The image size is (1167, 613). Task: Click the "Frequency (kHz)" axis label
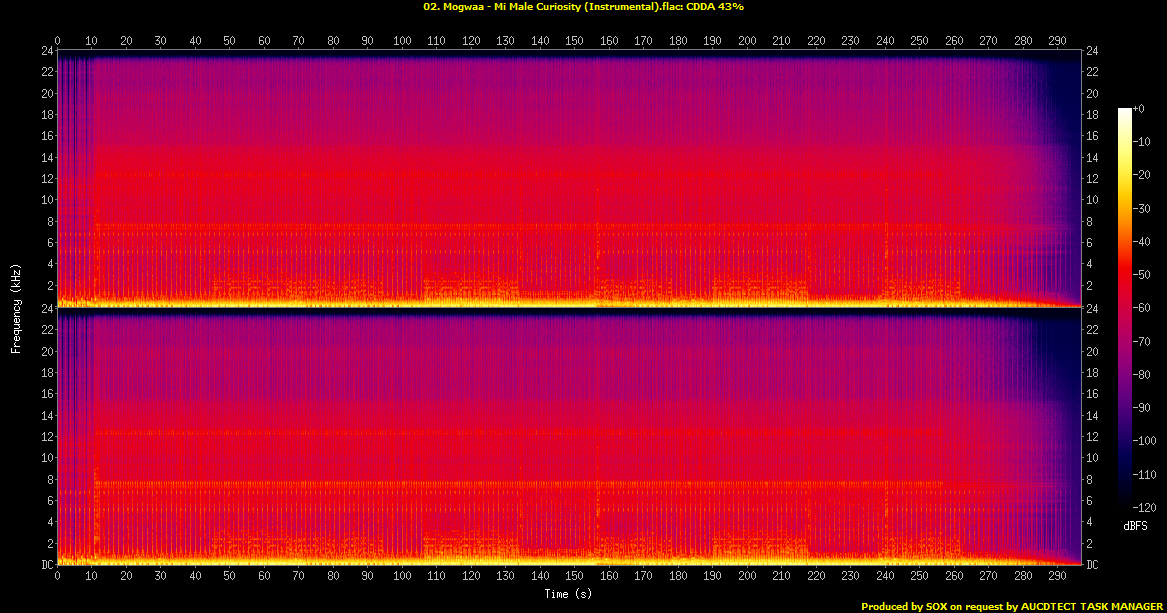16,309
